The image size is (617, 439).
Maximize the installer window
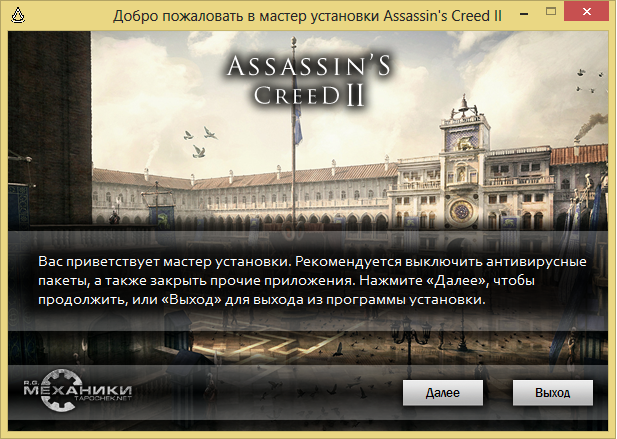pyautogui.click(x=551, y=12)
